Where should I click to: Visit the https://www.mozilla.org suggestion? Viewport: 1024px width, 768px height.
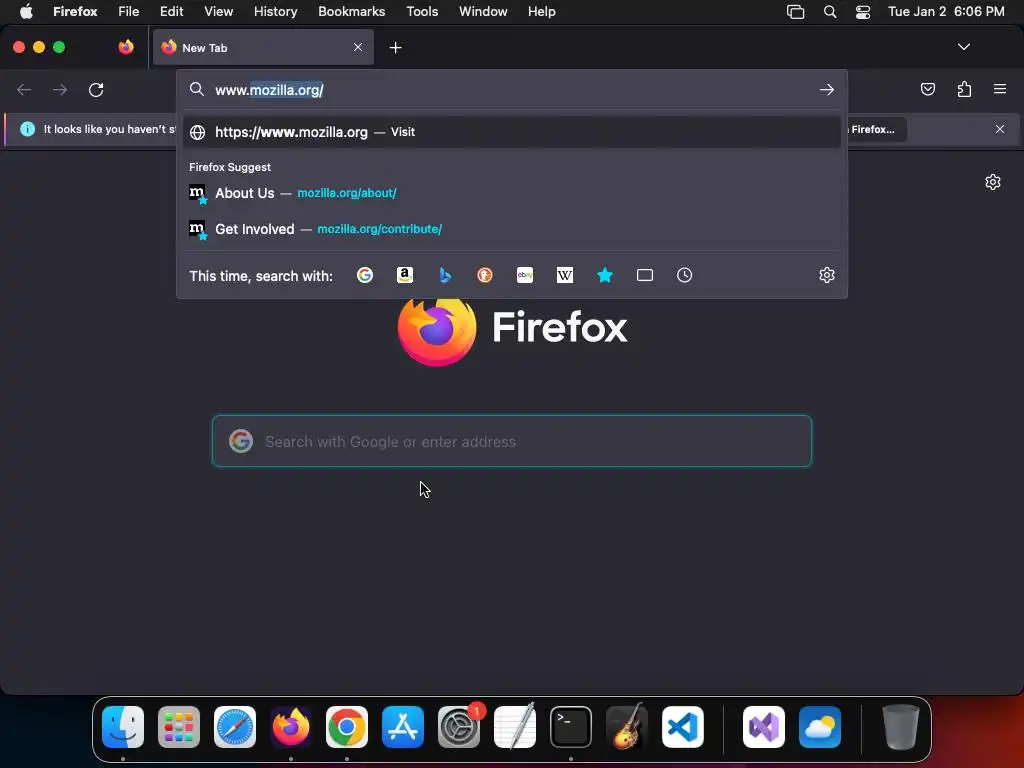(x=512, y=132)
